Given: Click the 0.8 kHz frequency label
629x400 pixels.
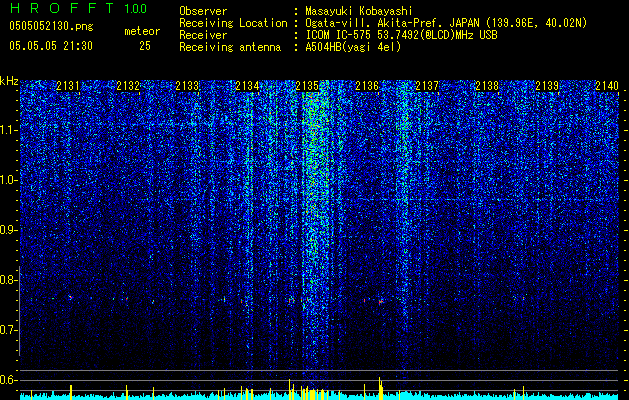Looking at the screenshot, I should pyautogui.click(x=9, y=280).
